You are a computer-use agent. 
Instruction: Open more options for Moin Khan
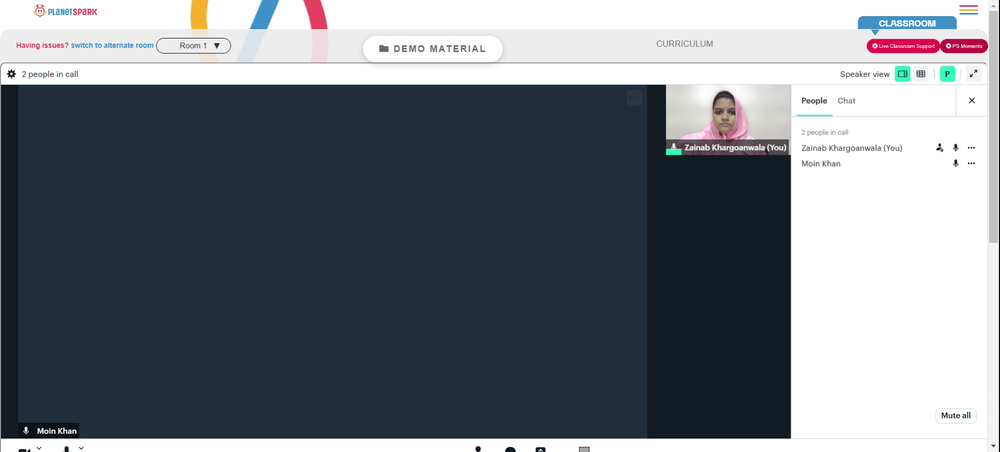[x=971, y=164]
